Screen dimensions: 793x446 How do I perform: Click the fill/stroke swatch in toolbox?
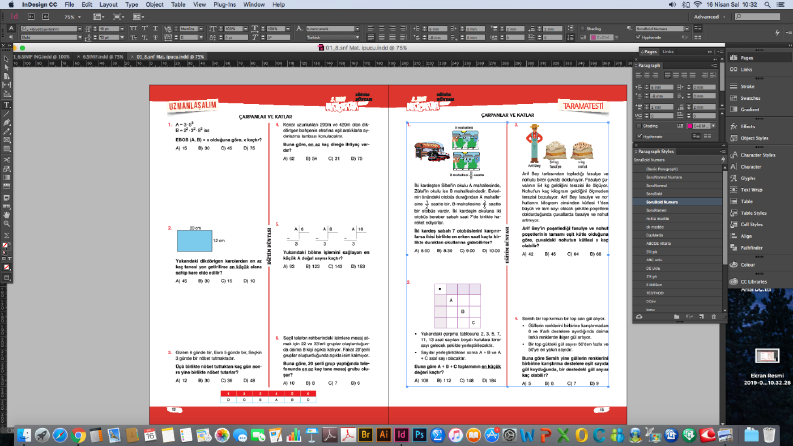[6, 246]
